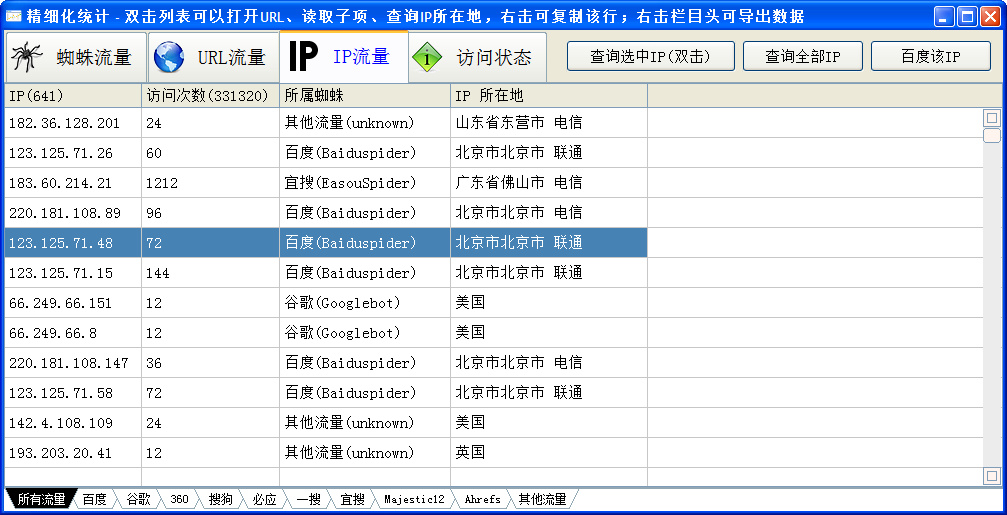
Task: Select row with IP 220.181.108.147
Action: click(326, 363)
